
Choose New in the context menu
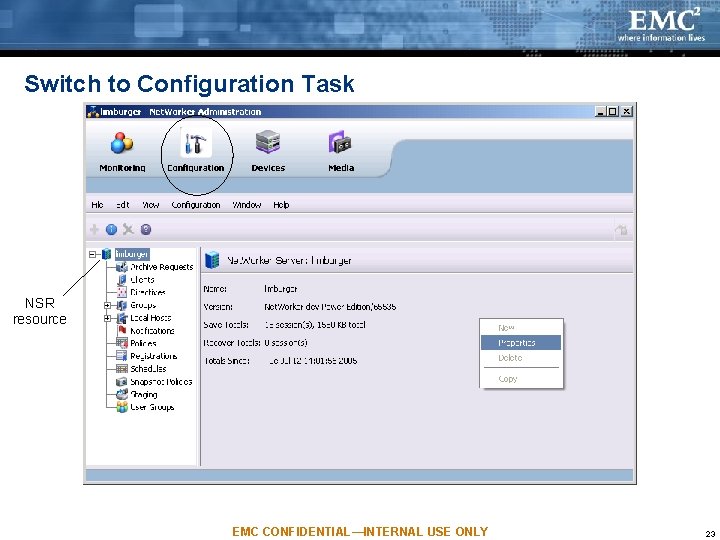(x=521, y=328)
